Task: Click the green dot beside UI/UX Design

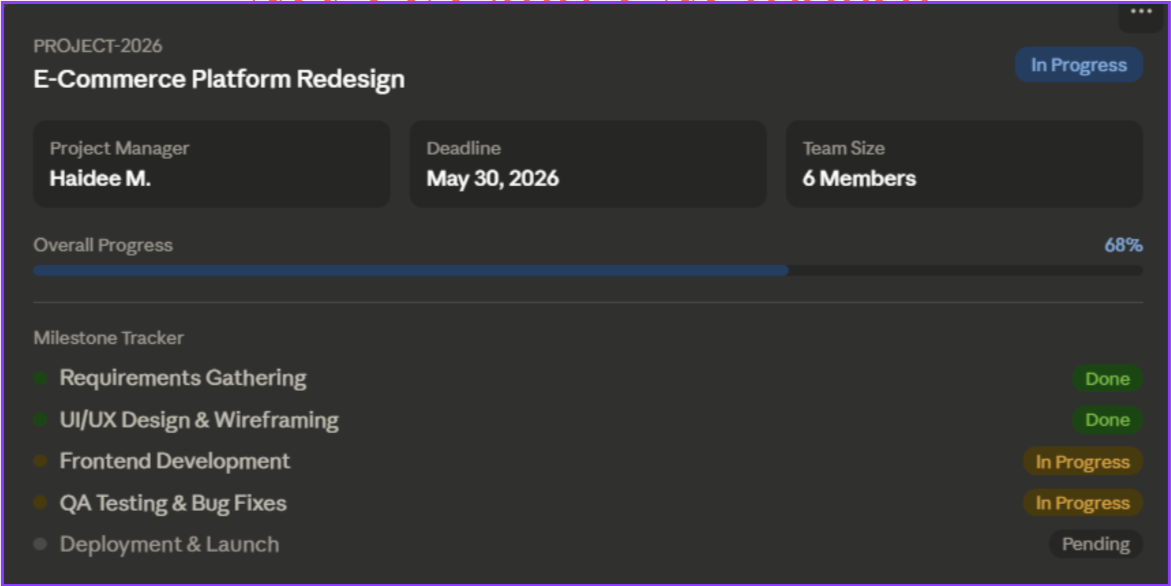Action: tap(41, 420)
